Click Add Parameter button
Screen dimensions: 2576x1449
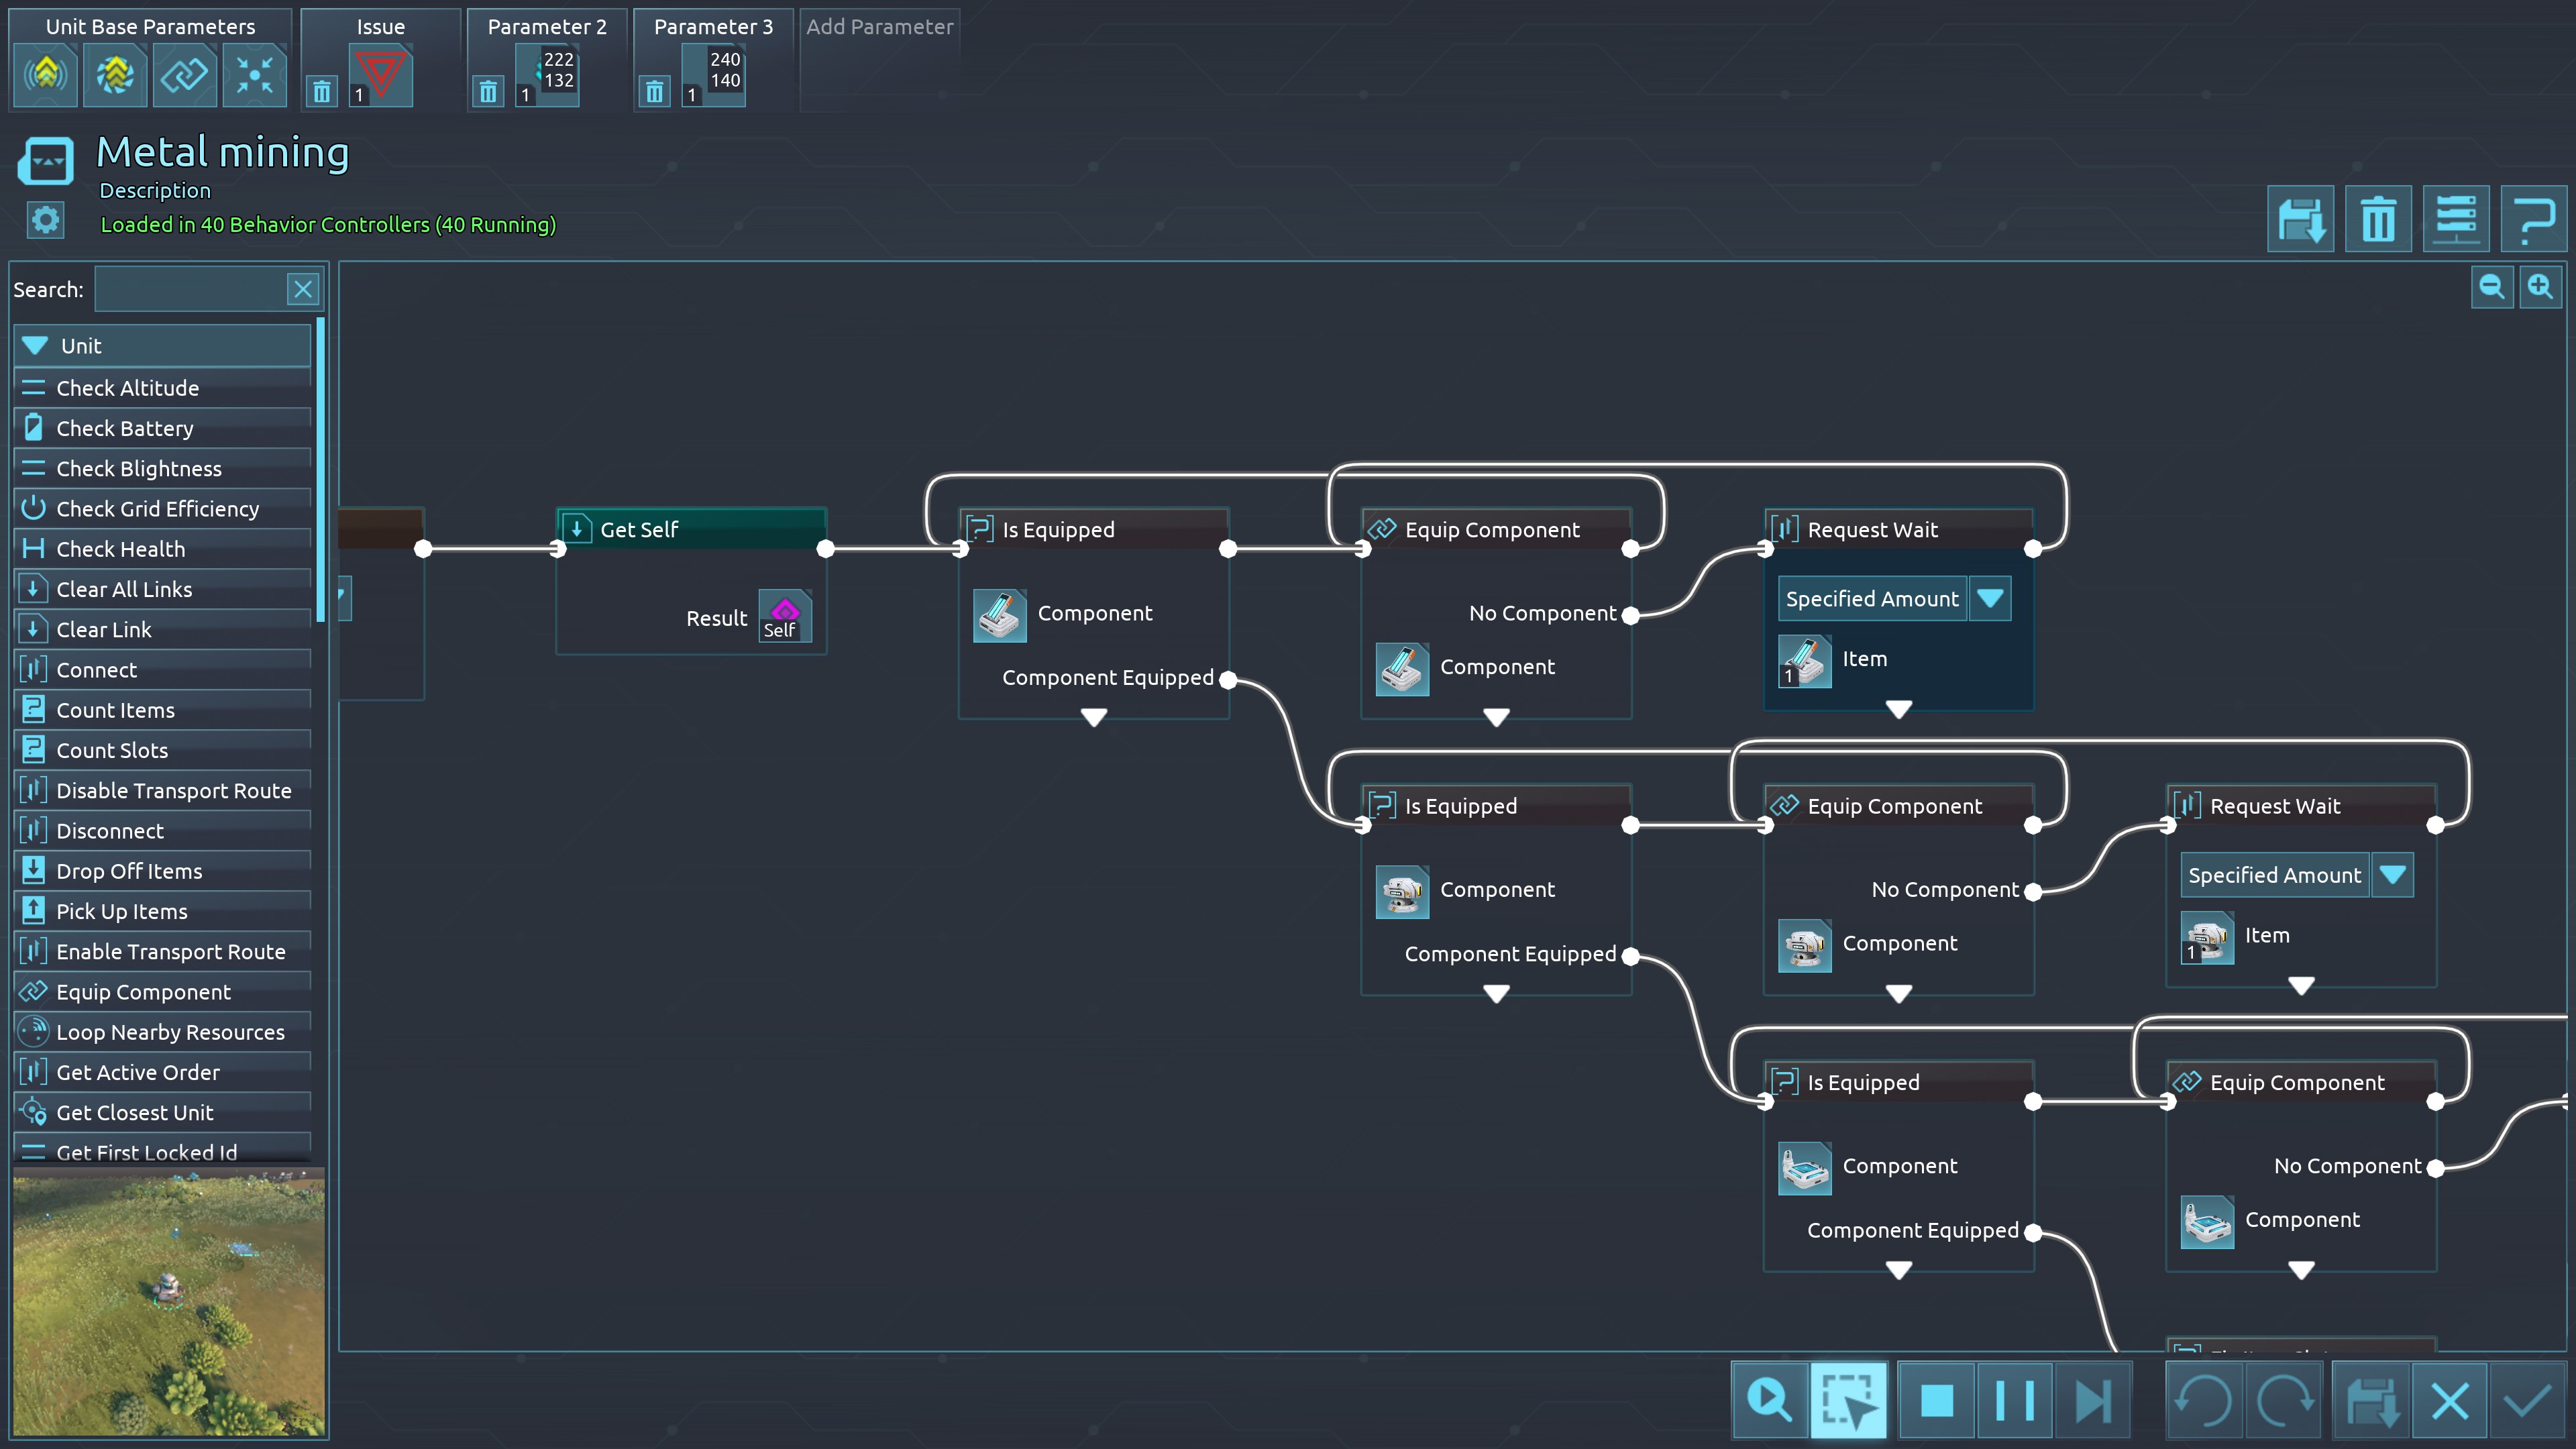[879, 27]
